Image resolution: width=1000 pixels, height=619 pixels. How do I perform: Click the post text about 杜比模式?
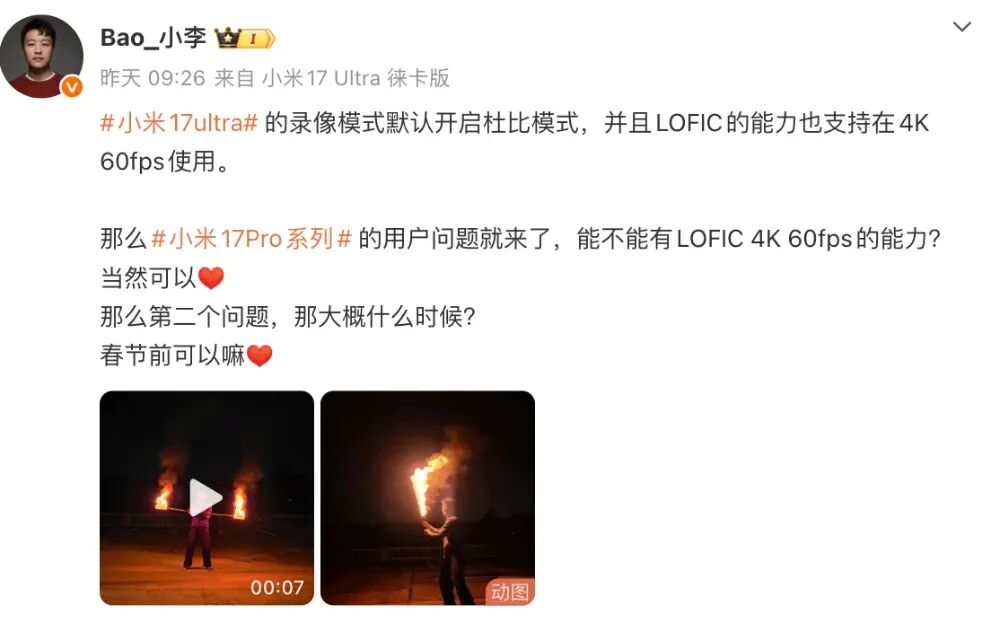pyautogui.click(x=422, y=122)
